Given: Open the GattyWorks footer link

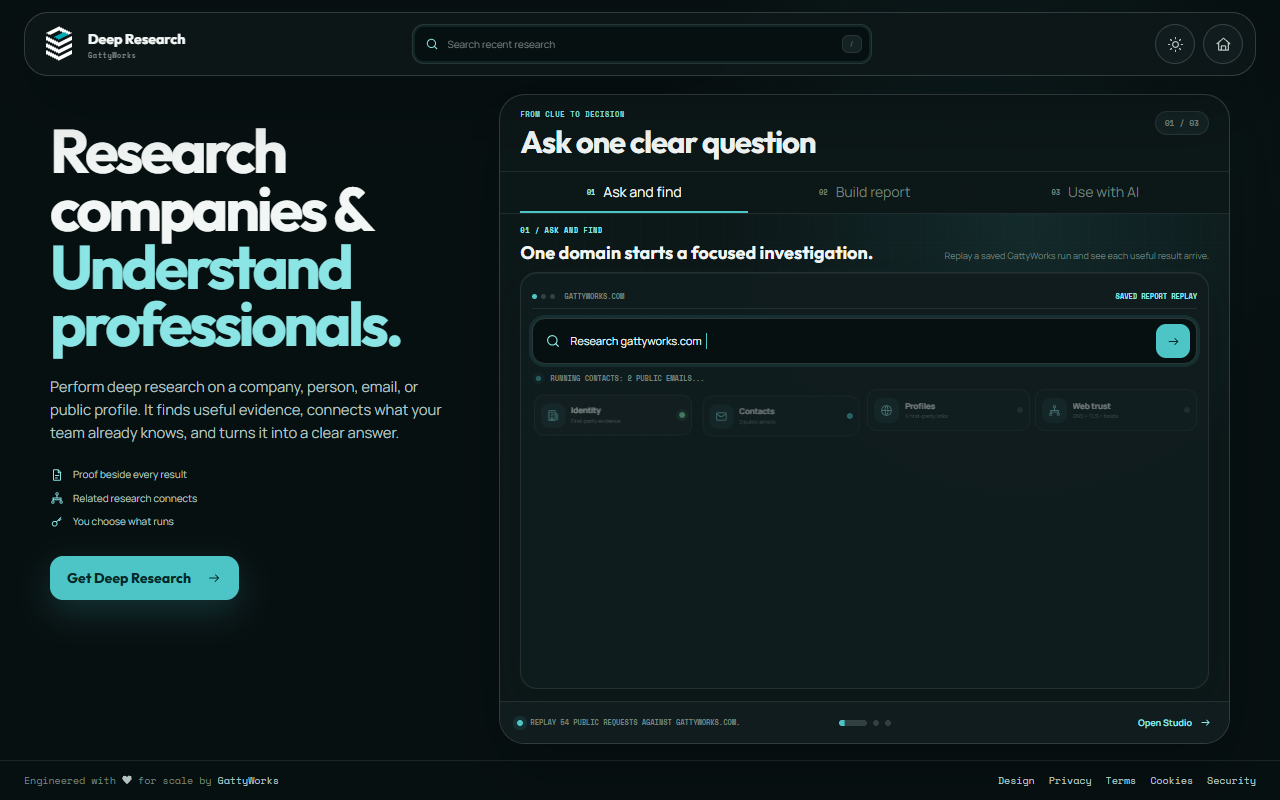Looking at the screenshot, I should [x=248, y=780].
